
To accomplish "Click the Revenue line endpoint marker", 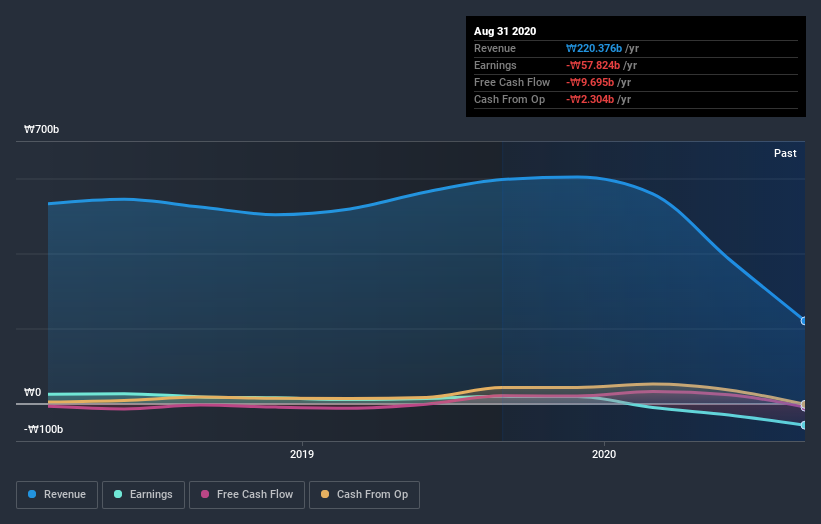I will click(x=804, y=321).
